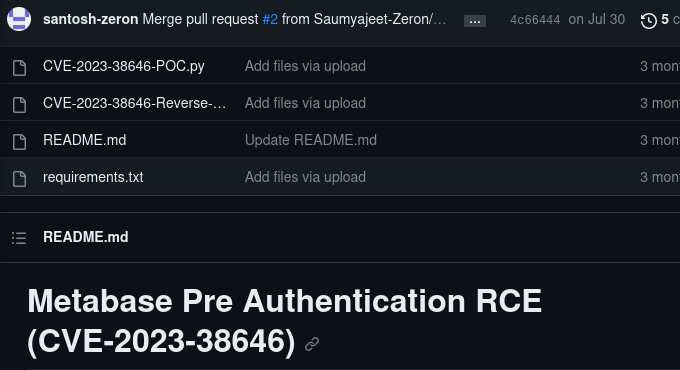The height and width of the screenshot is (370, 680).
Task: Open 'Add files via upload' for requirements.txt
Action: tap(305, 177)
